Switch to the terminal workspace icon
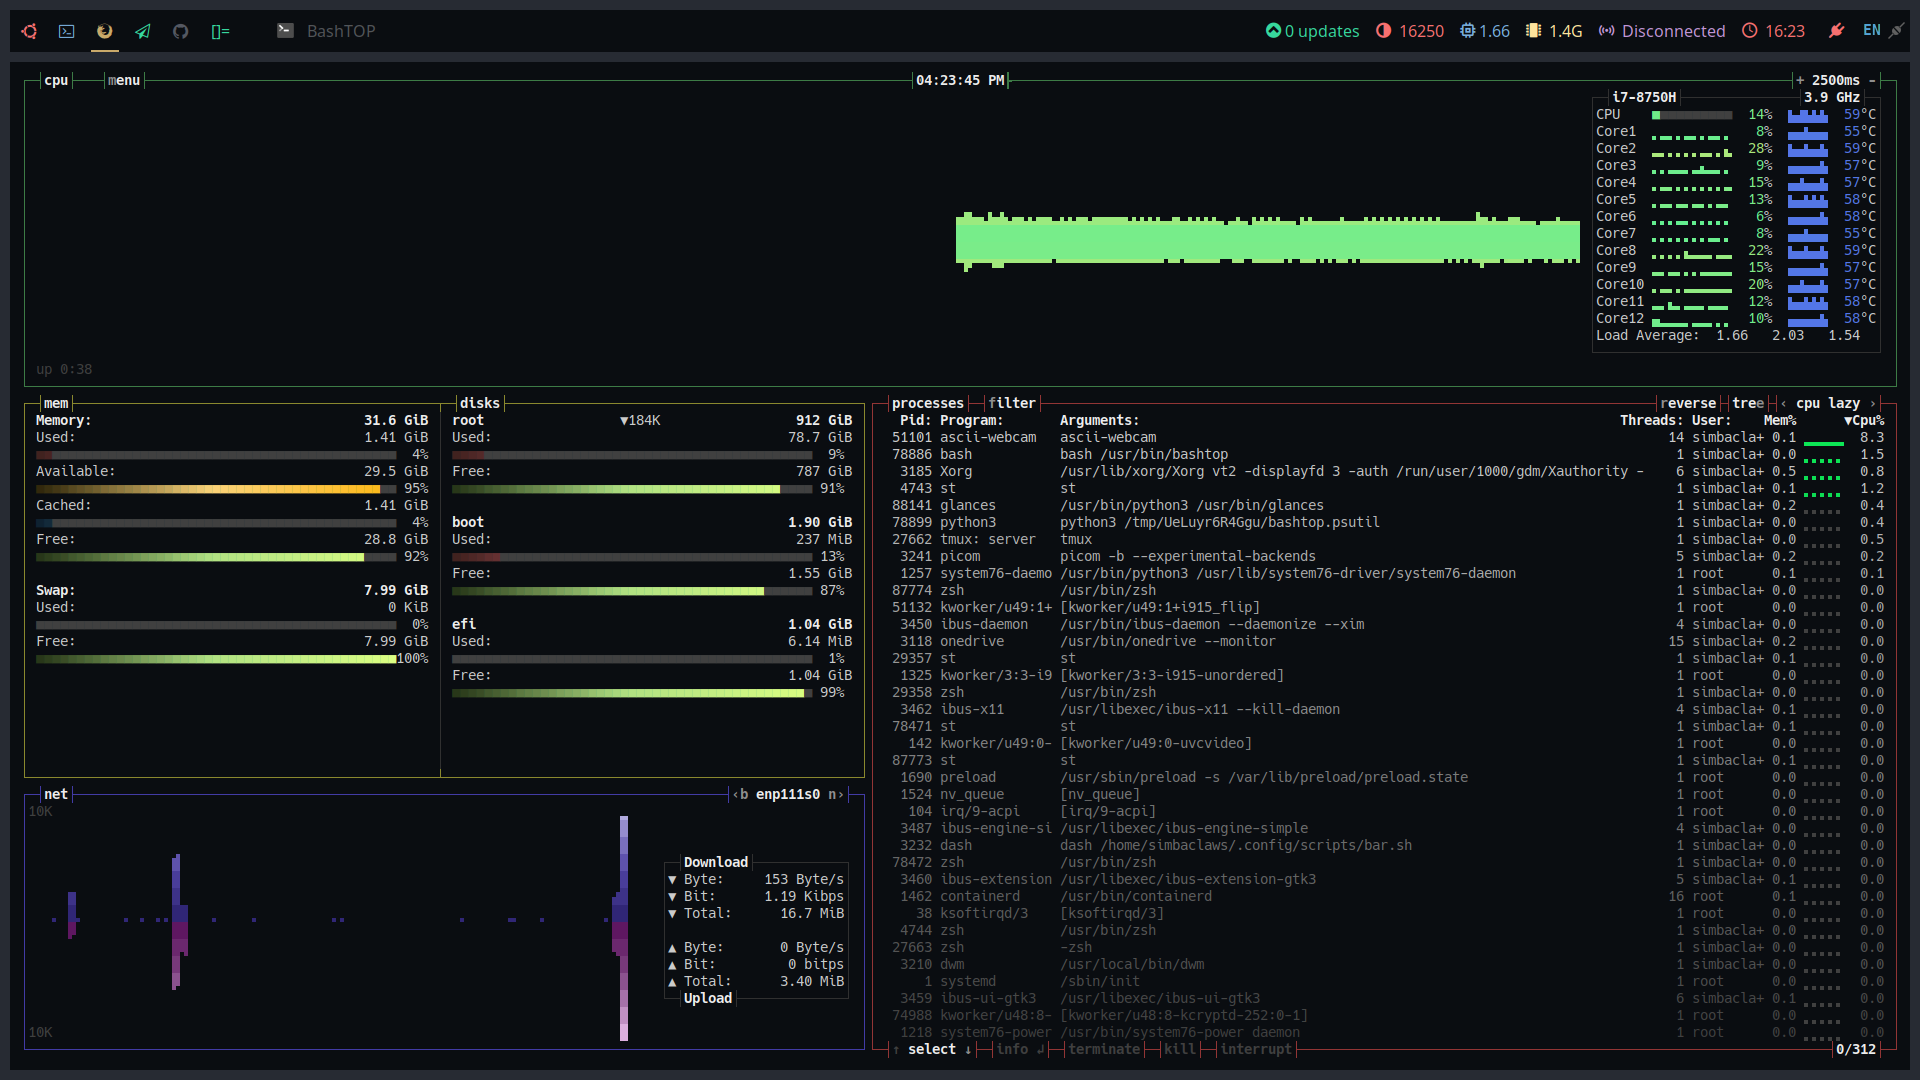Screen dimensions: 1920x1080 pos(67,31)
